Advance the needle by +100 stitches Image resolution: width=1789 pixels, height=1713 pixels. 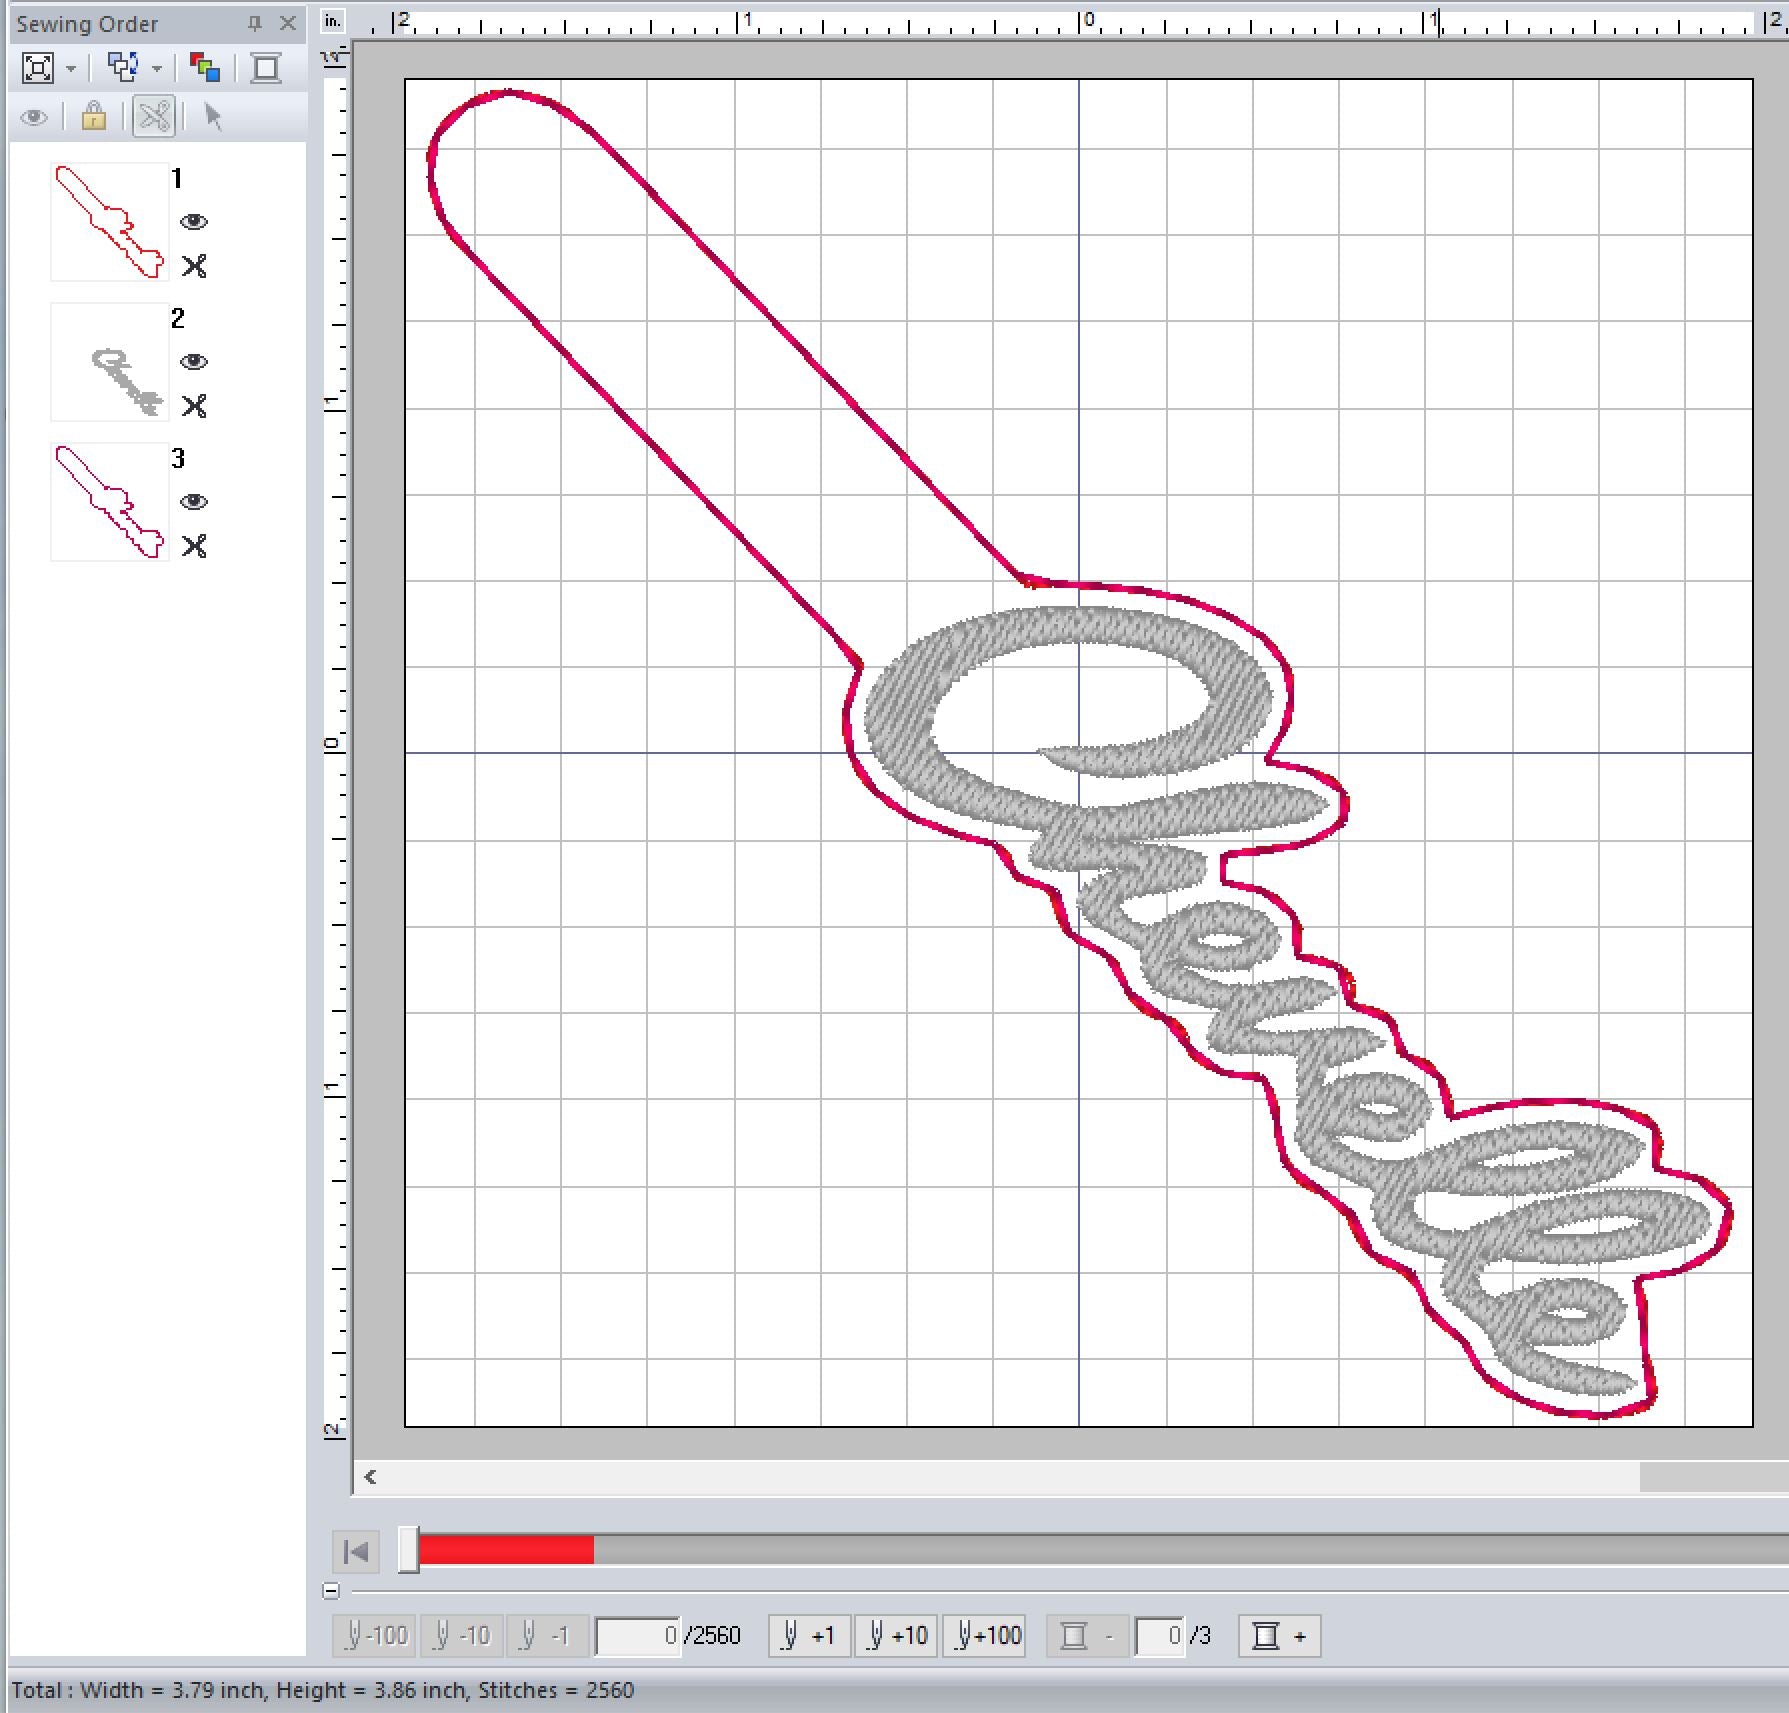[x=986, y=1636]
